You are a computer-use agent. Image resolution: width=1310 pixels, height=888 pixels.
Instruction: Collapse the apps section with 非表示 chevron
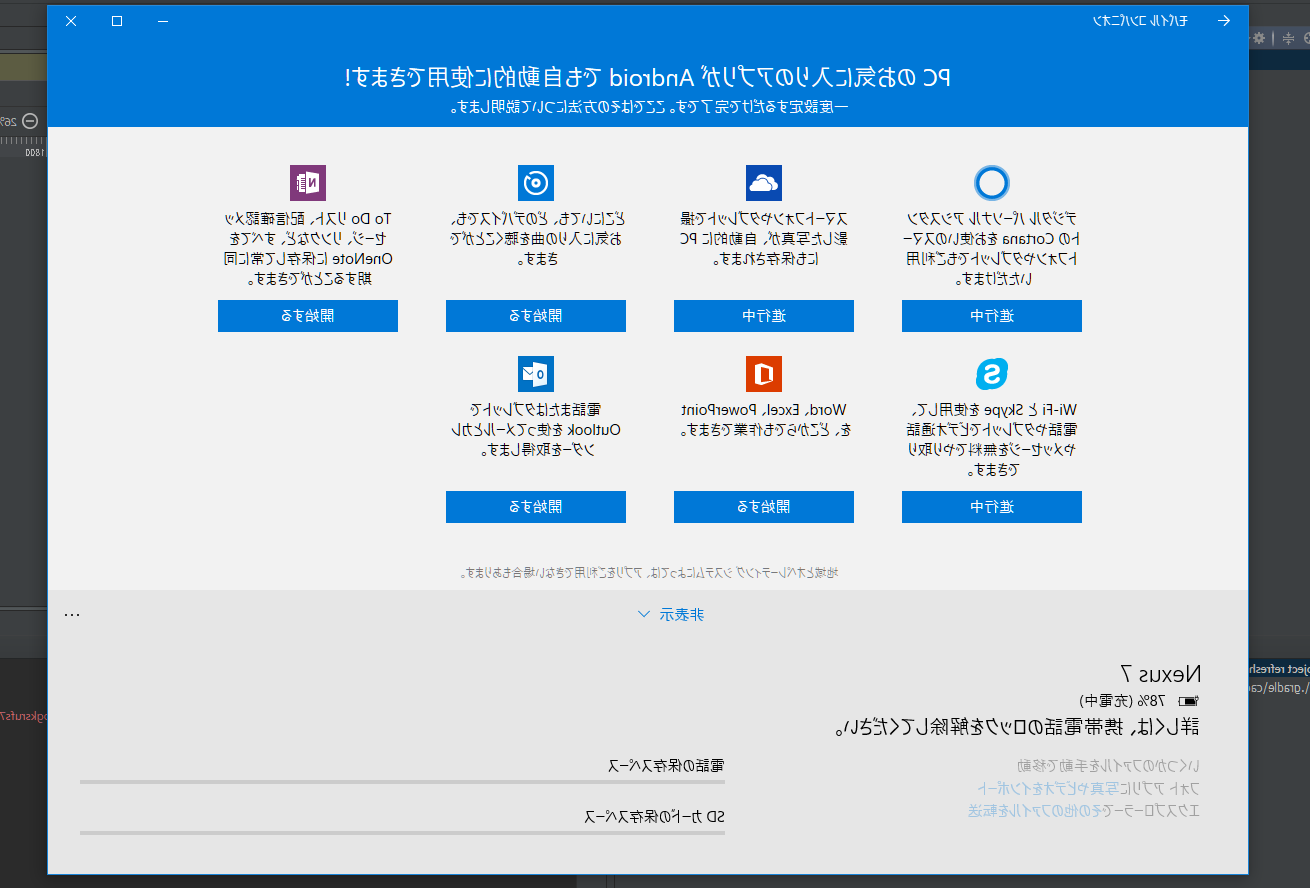[671, 614]
